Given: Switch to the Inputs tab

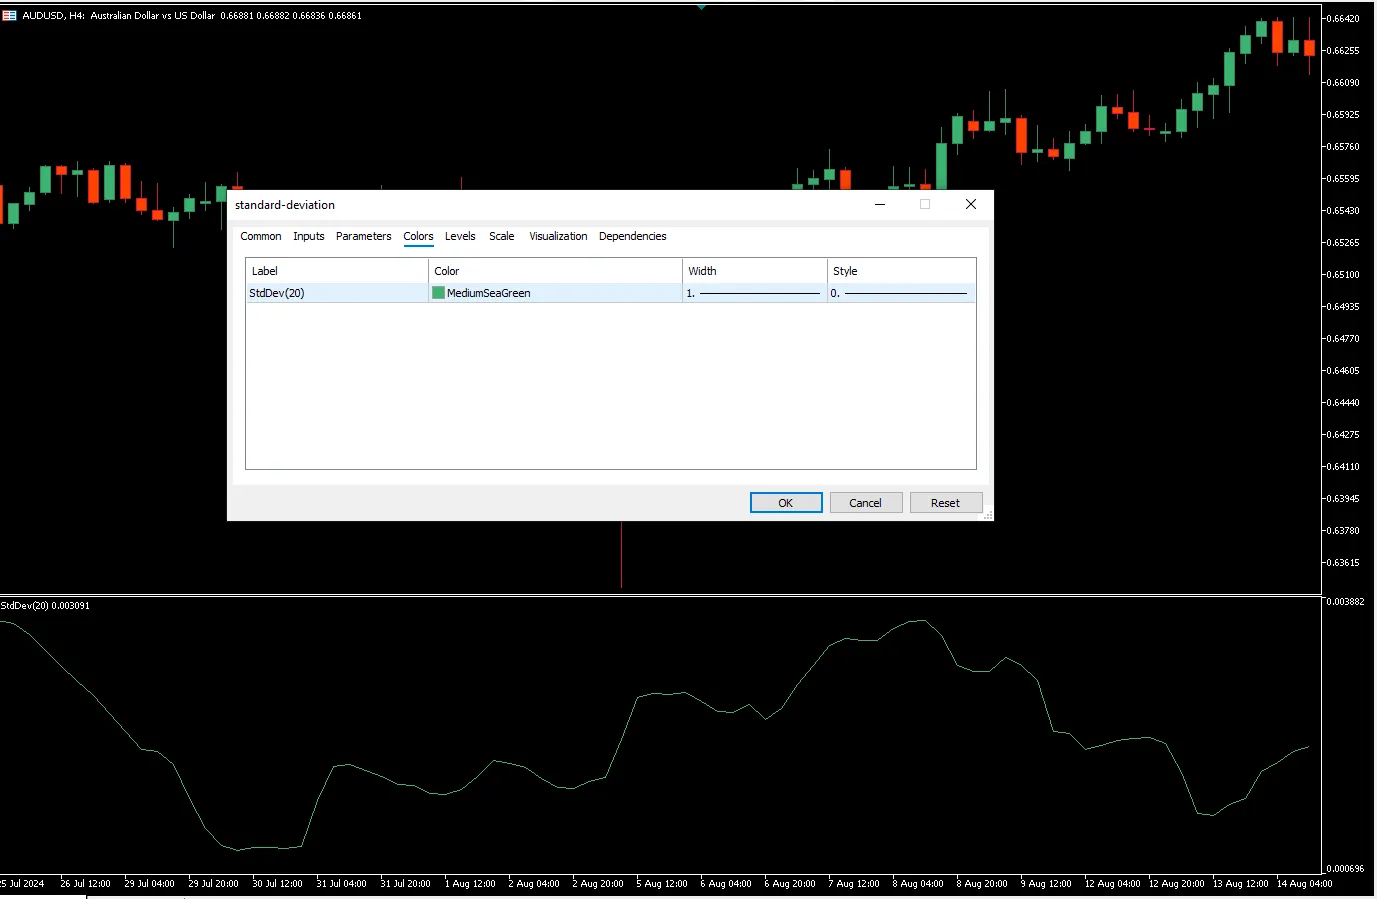Looking at the screenshot, I should click(308, 237).
